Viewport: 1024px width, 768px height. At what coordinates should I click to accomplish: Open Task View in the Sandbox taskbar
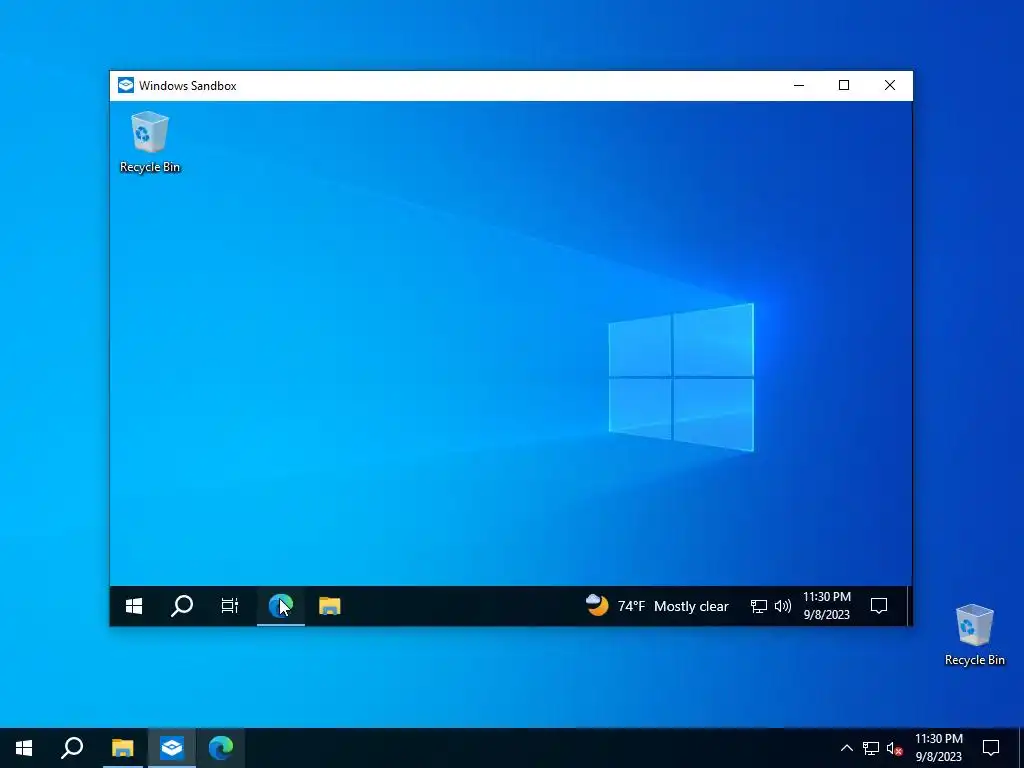pyautogui.click(x=230, y=606)
